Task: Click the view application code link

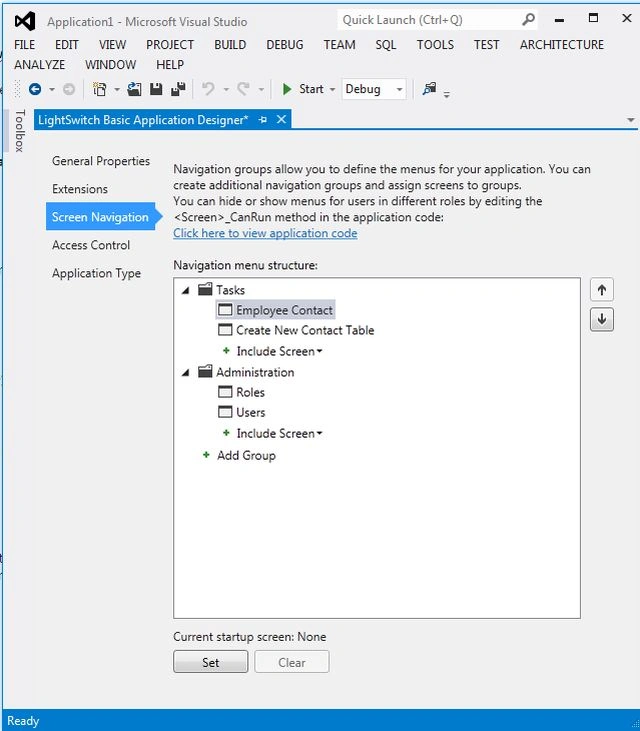Action: click(265, 233)
